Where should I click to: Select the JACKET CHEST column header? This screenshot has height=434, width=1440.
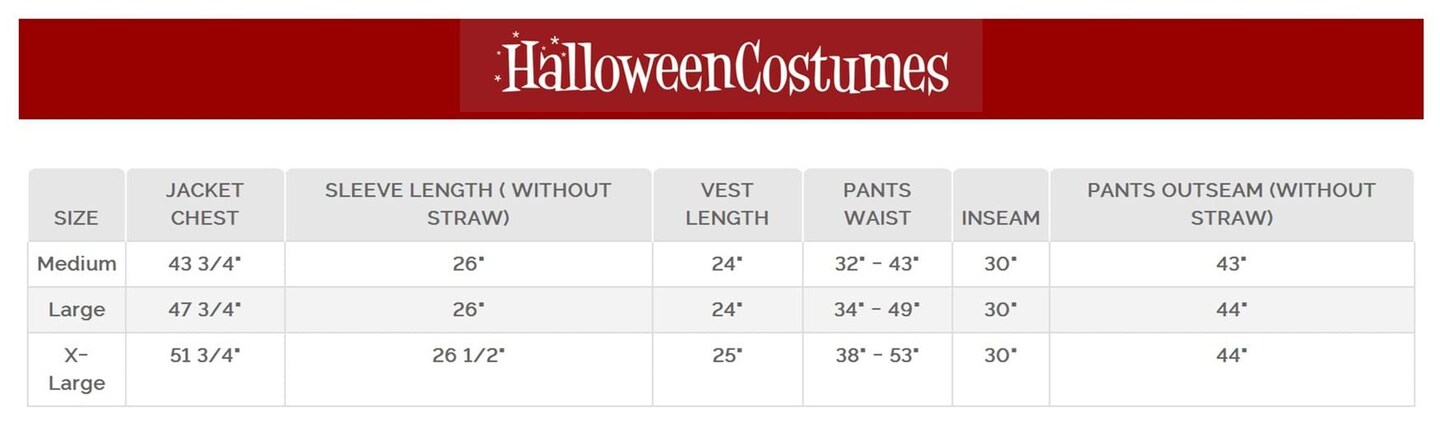pyautogui.click(x=205, y=204)
